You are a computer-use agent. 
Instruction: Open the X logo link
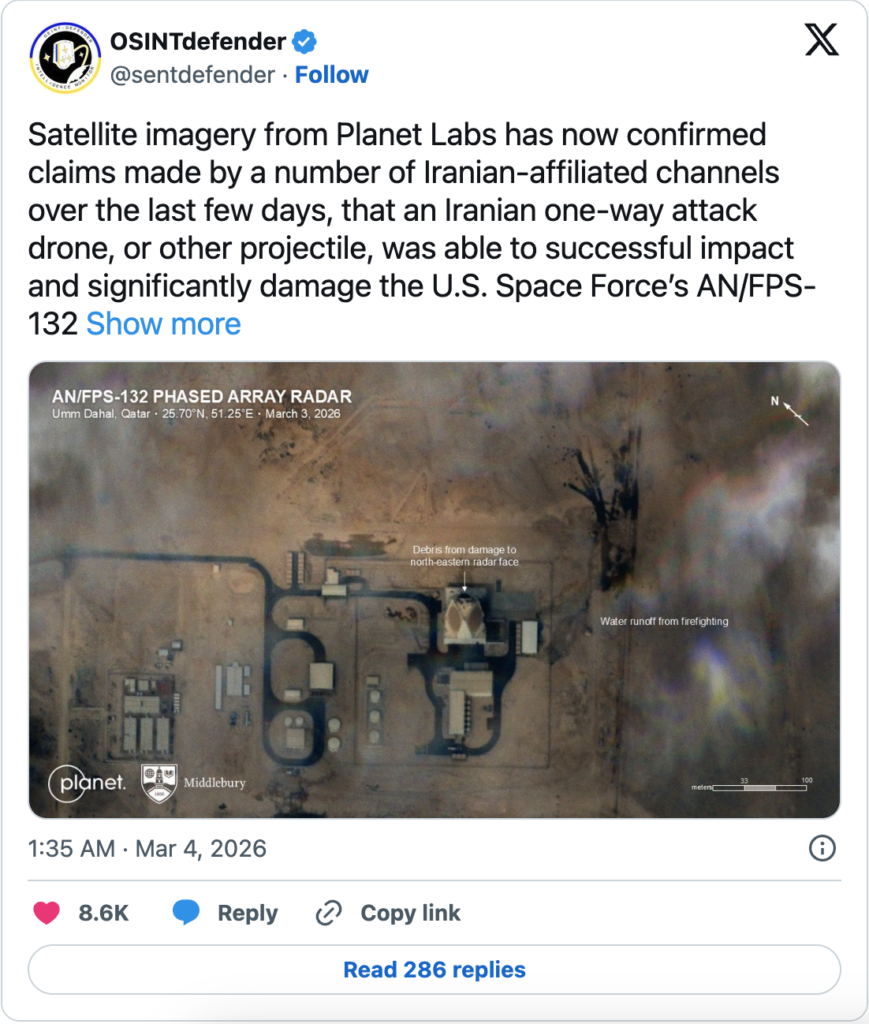click(x=821, y=40)
